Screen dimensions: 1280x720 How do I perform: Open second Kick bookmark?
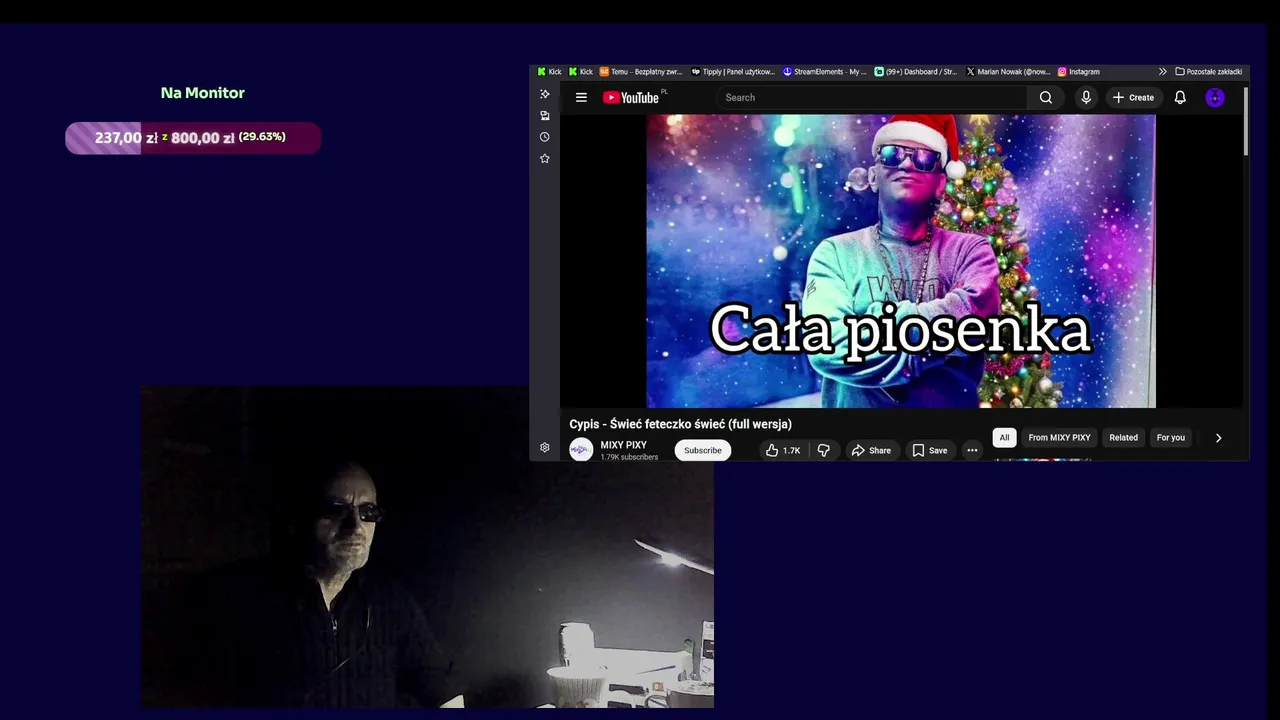[581, 72]
